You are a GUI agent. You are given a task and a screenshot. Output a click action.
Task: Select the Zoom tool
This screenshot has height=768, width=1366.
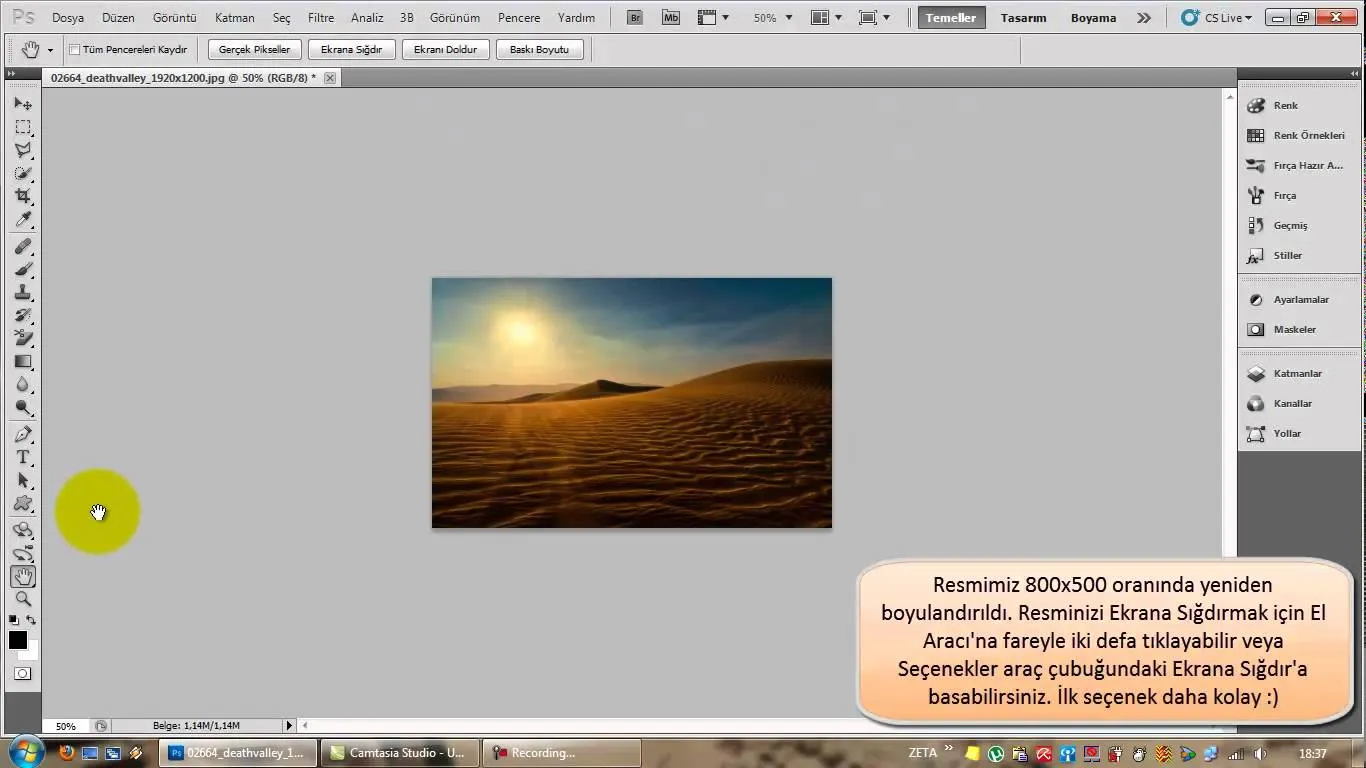click(x=22, y=598)
